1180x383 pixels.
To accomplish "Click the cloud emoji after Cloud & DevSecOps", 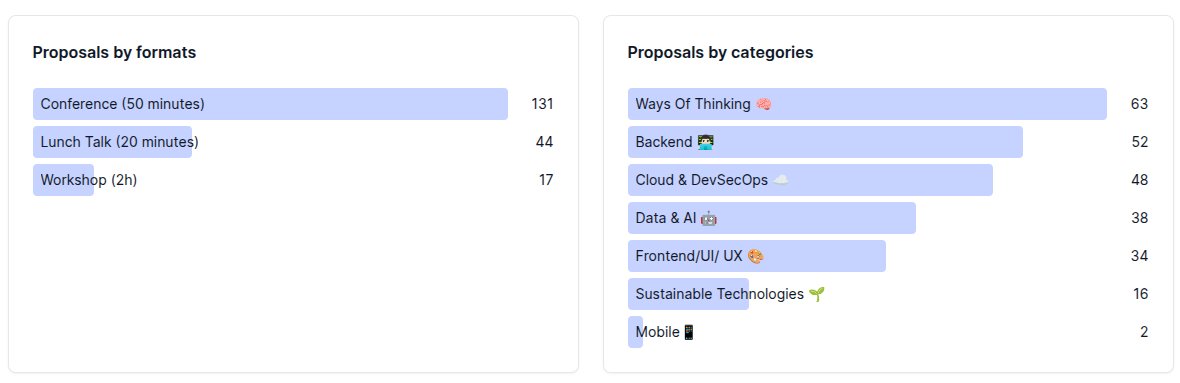I will (x=781, y=180).
